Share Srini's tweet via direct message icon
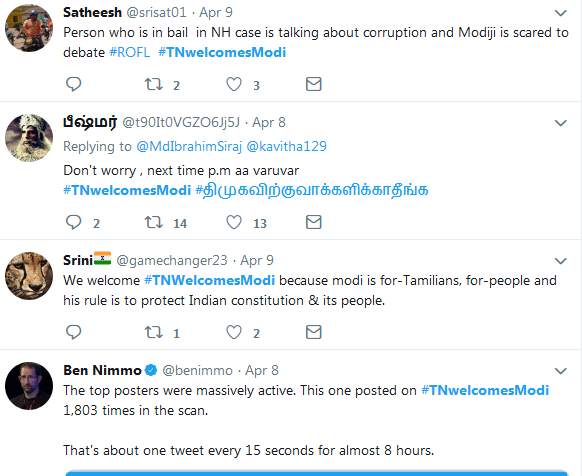 (314, 332)
